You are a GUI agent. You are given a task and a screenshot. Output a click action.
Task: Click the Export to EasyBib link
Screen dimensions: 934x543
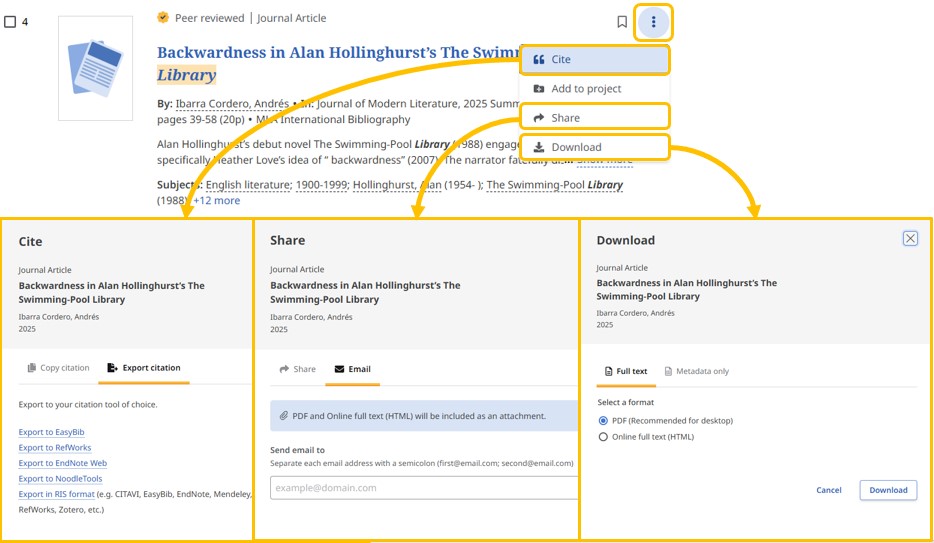[51, 432]
